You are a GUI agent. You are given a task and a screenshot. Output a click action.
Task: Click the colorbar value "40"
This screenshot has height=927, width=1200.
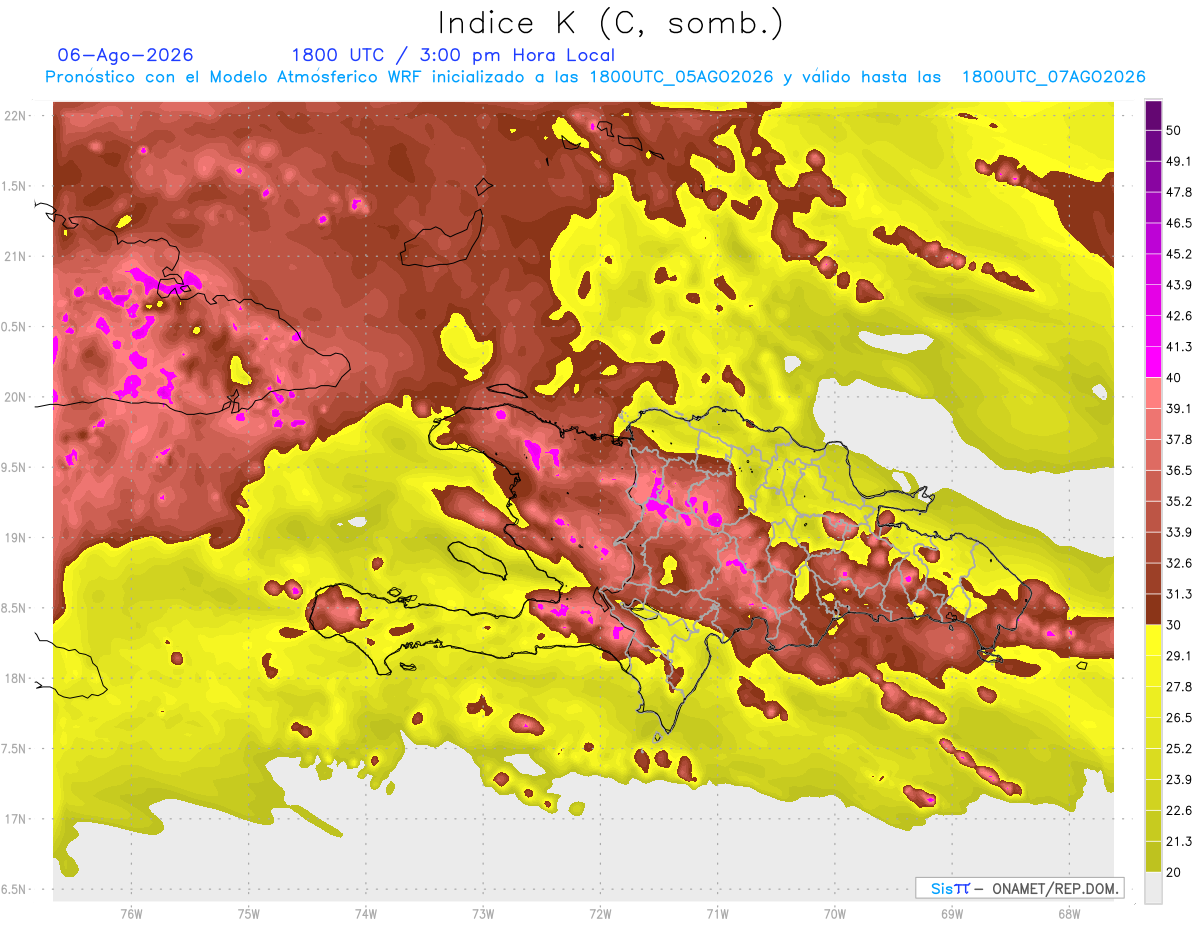point(1175,377)
